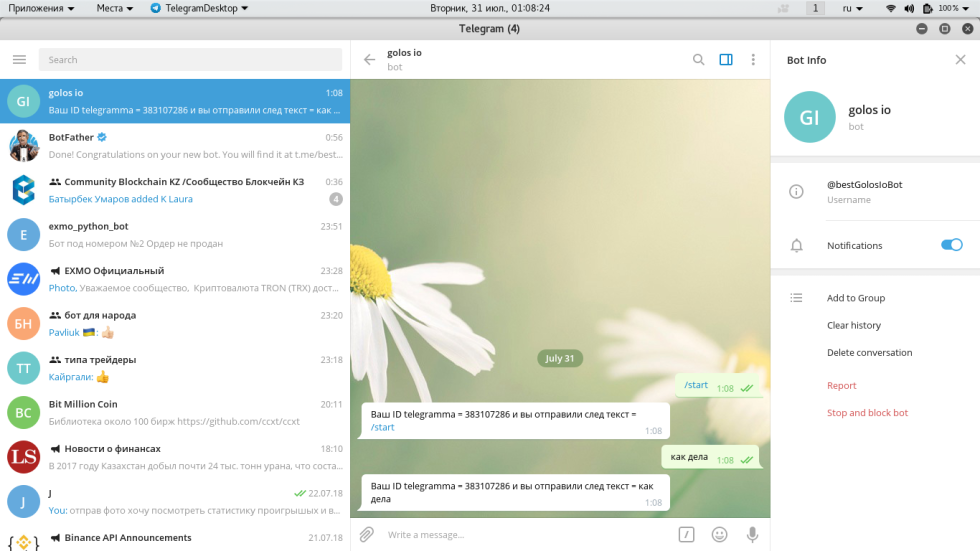980x551 pixels.
Task: Toggle the right info side panel
Action: (x=726, y=59)
